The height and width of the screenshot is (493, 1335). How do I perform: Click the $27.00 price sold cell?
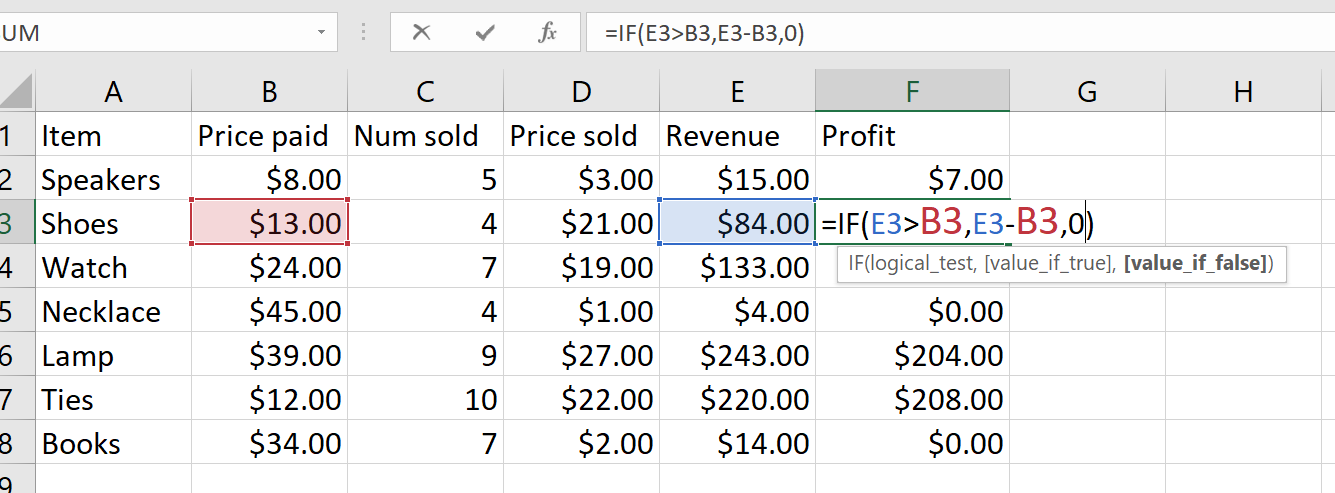click(581, 355)
